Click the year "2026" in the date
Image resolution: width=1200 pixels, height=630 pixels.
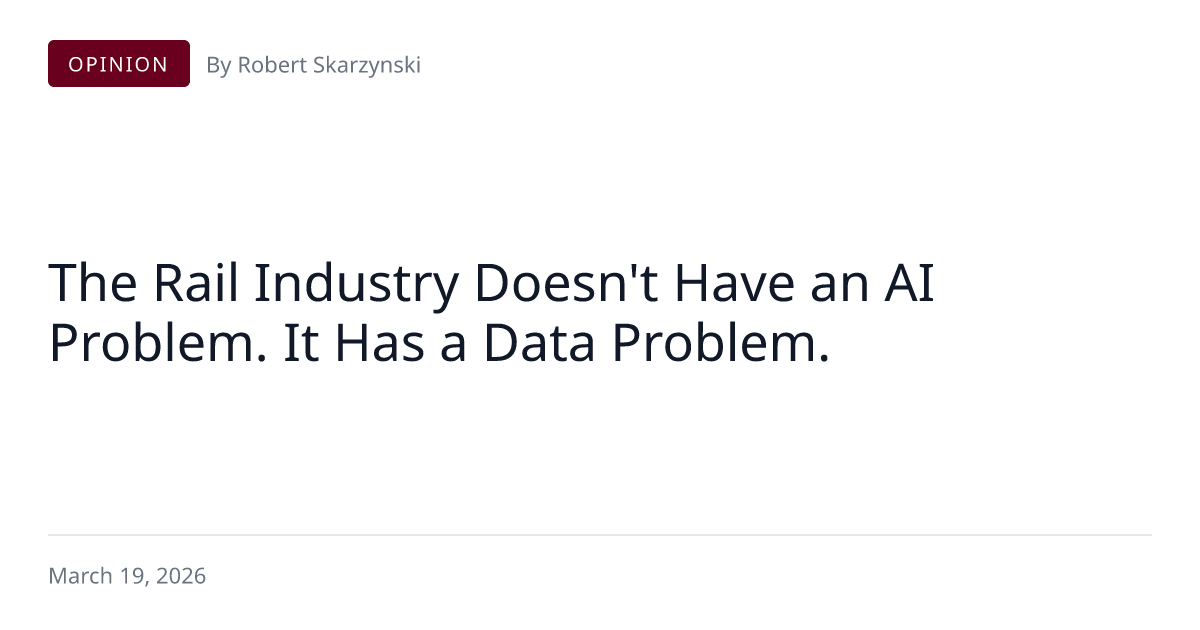(x=180, y=576)
